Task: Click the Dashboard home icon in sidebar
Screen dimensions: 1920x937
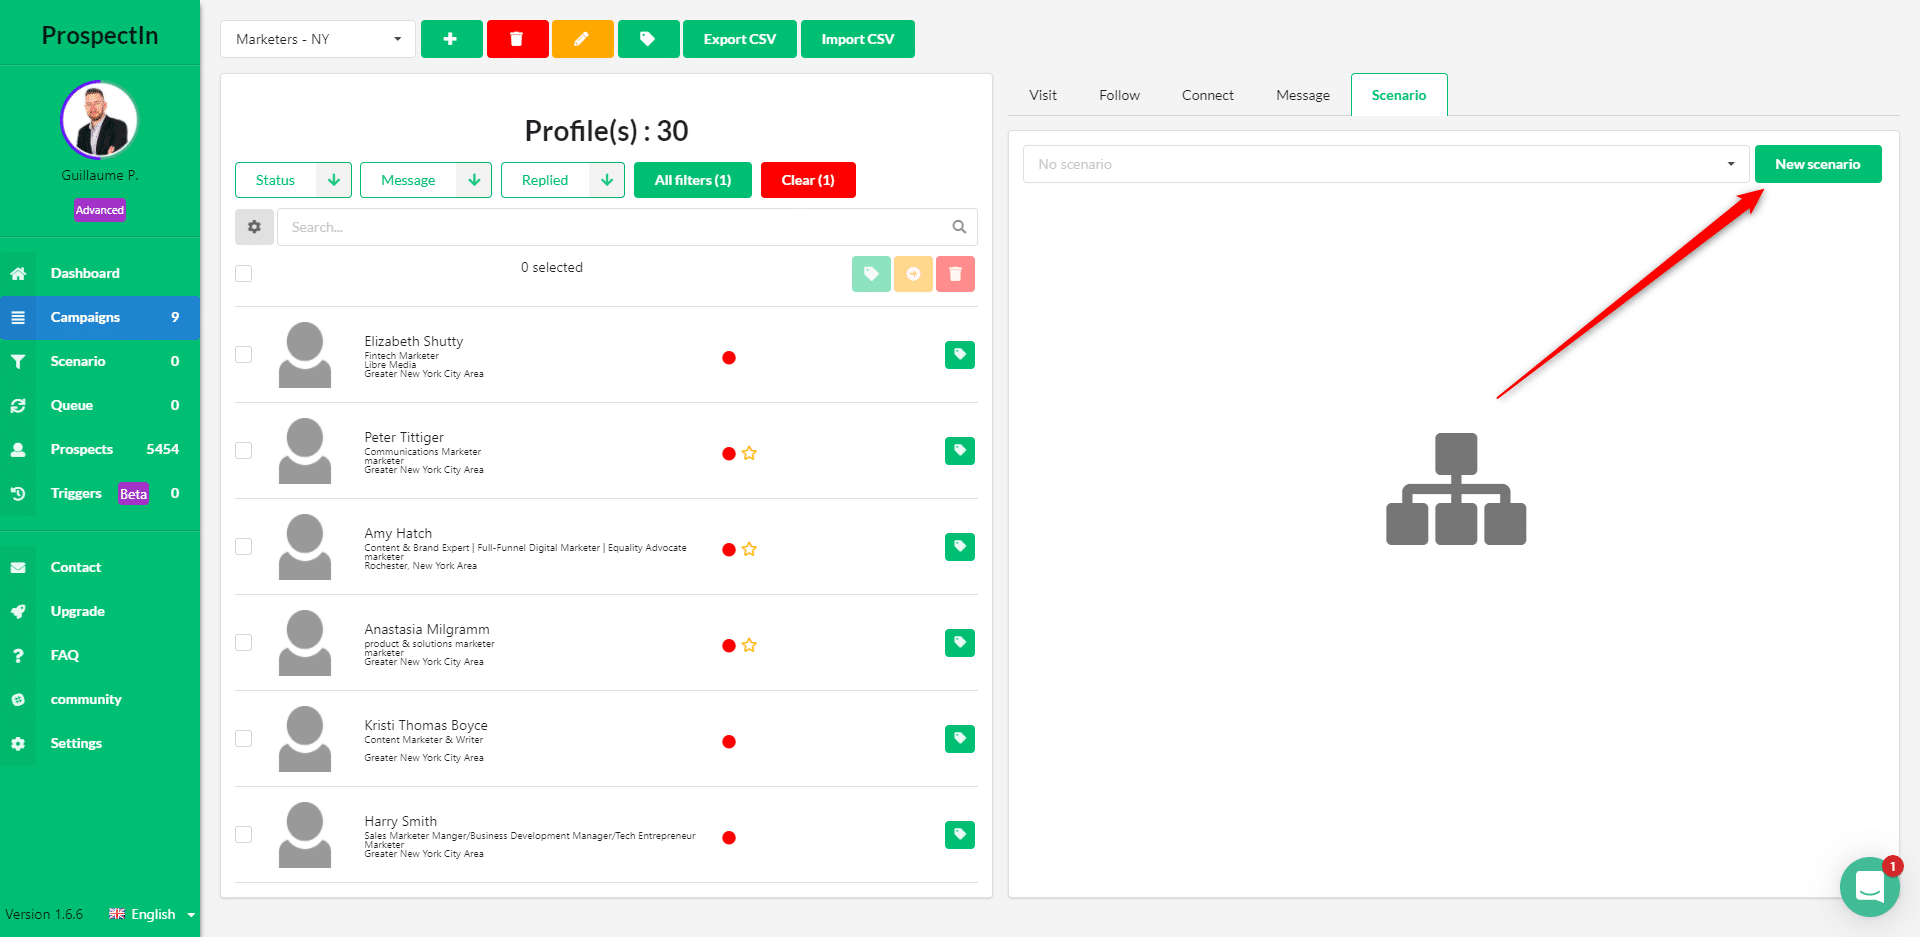Action: tap(18, 273)
